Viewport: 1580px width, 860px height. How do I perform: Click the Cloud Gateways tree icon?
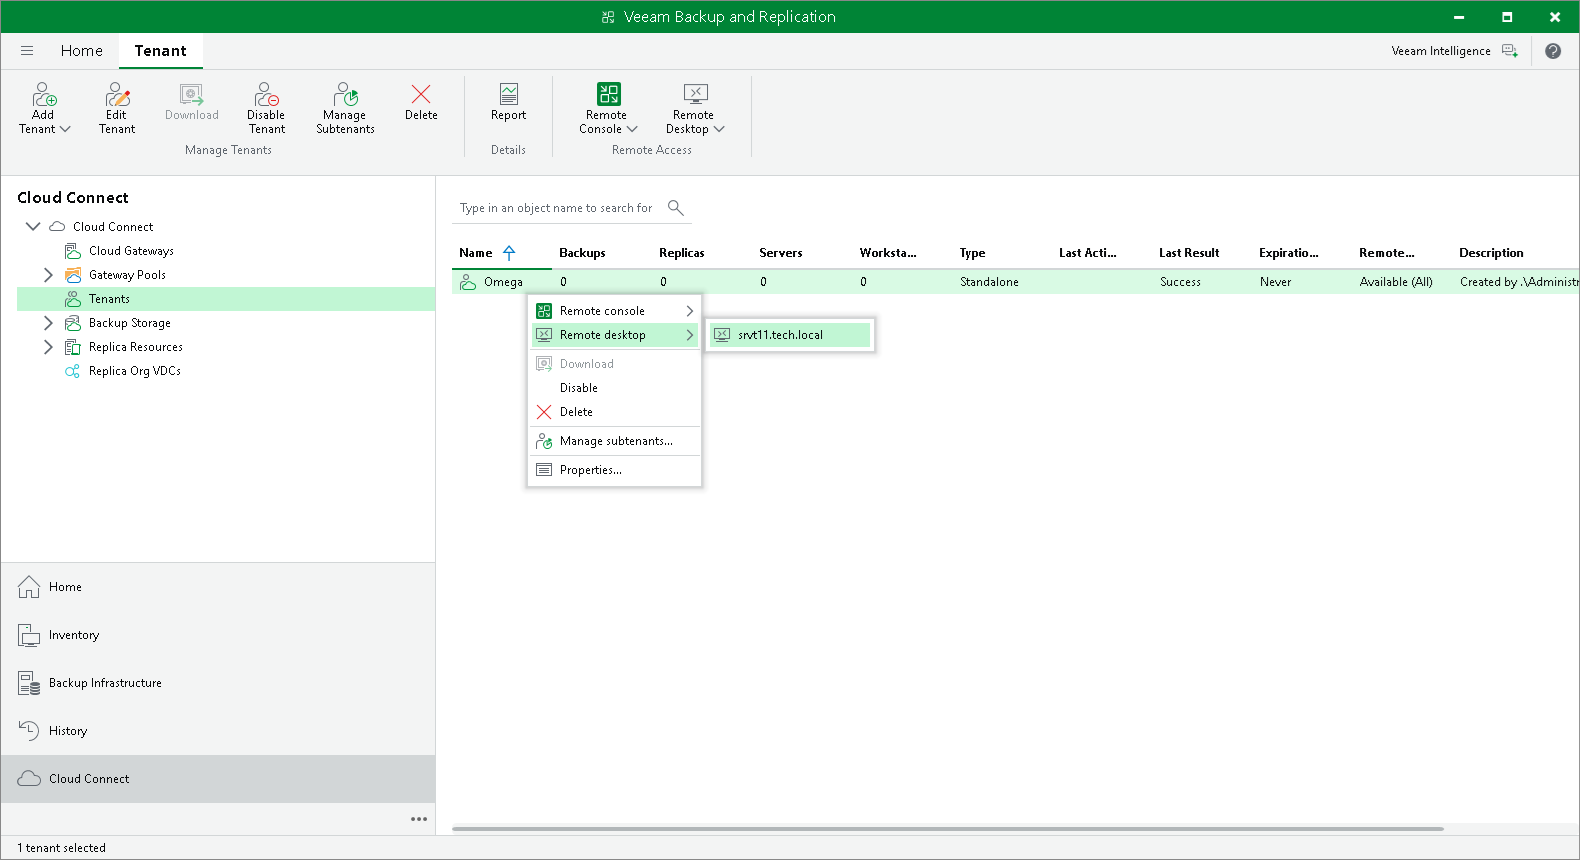pyautogui.click(x=73, y=251)
